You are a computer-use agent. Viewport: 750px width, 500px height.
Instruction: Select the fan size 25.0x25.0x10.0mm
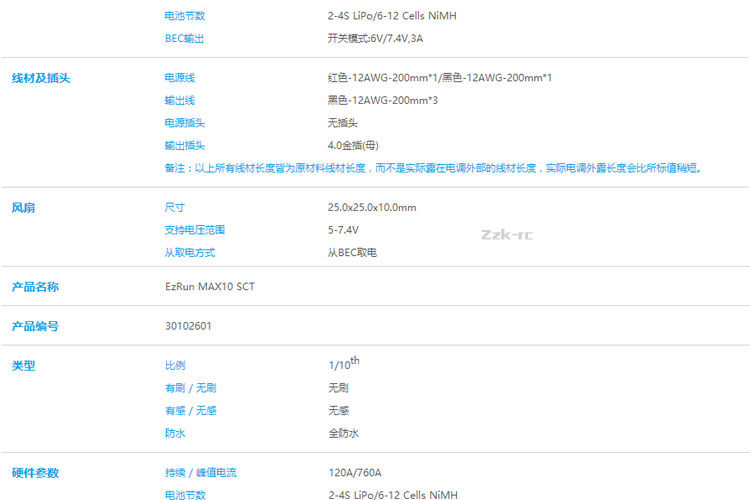pyautogui.click(x=371, y=208)
